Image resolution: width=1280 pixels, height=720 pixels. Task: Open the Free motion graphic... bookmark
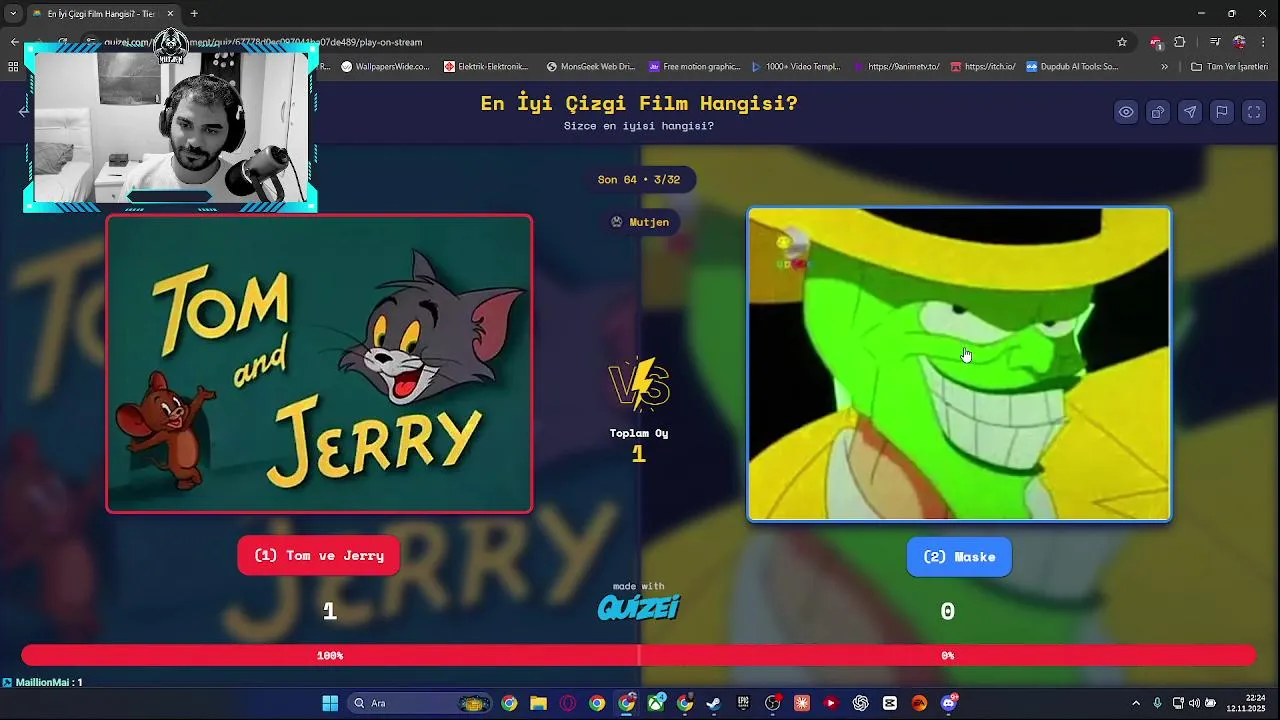tap(695, 67)
